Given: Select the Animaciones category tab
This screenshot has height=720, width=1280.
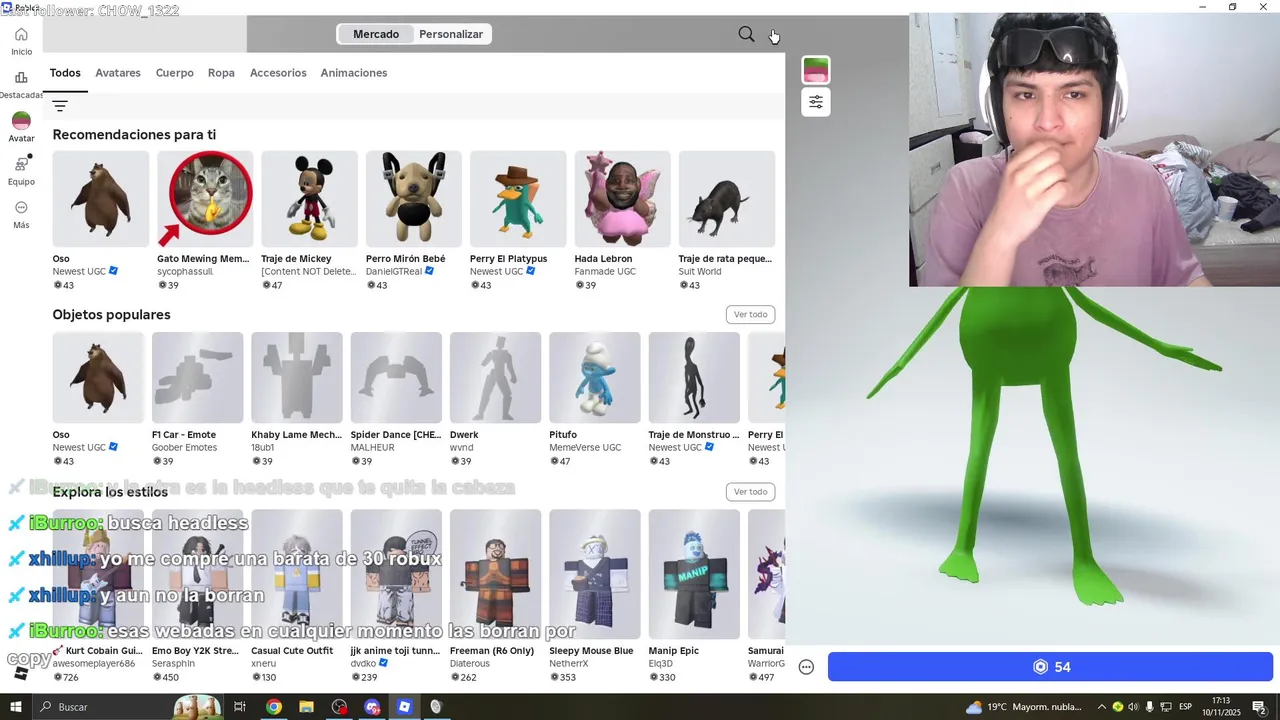Looking at the screenshot, I should [x=354, y=73].
